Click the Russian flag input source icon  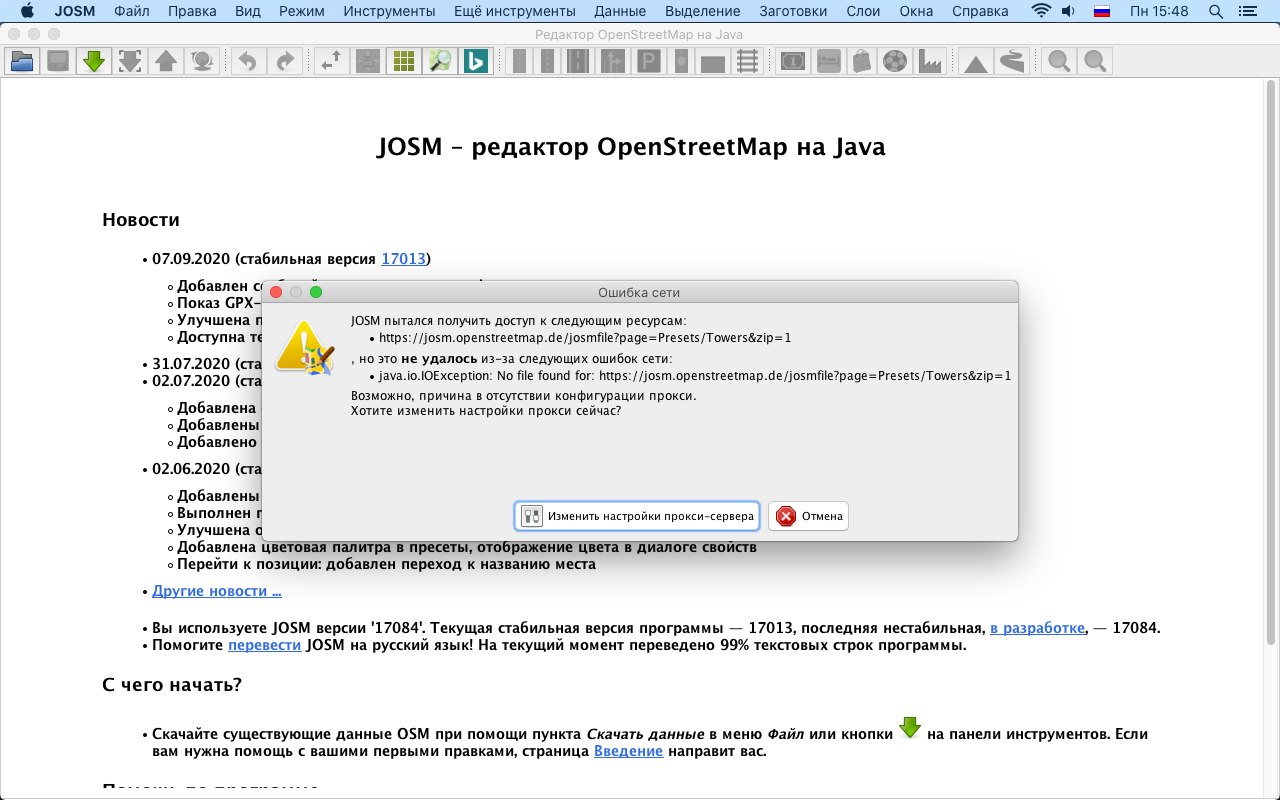pyautogui.click(x=1102, y=11)
